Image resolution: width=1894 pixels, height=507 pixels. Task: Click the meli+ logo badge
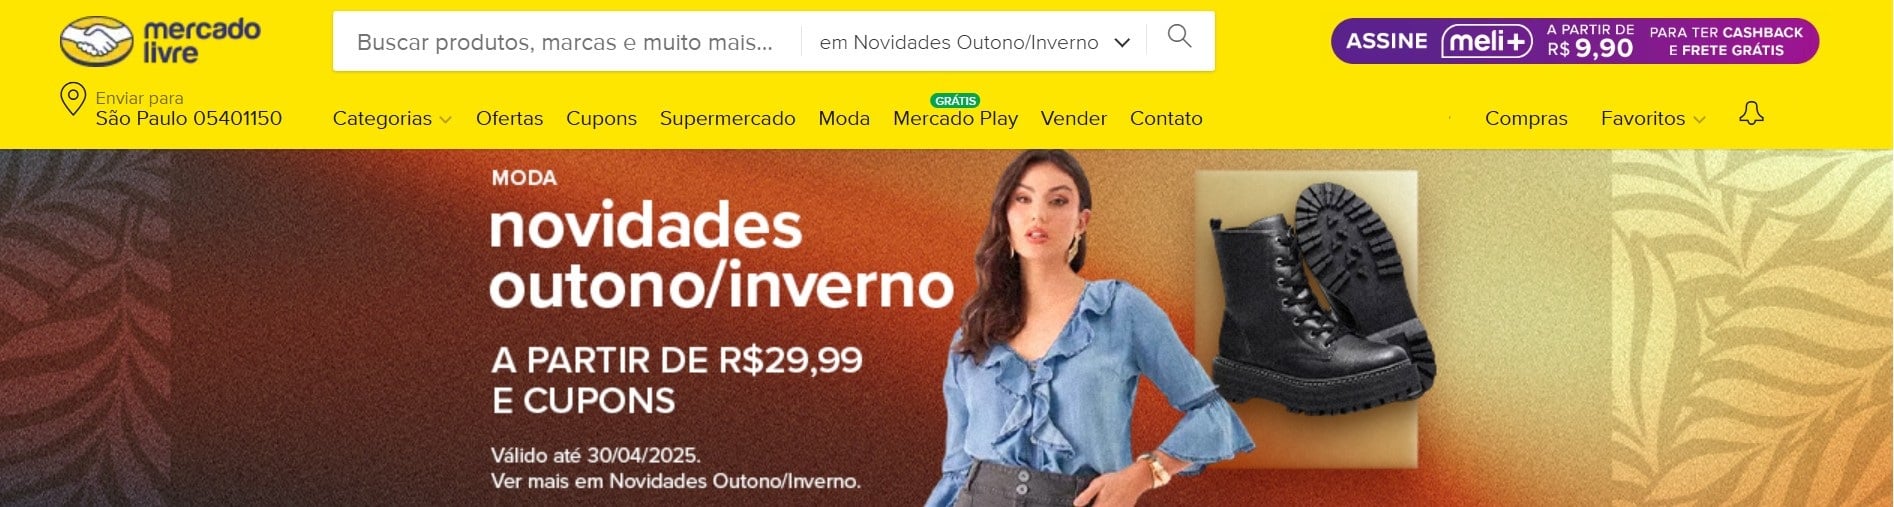click(x=1486, y=41)
